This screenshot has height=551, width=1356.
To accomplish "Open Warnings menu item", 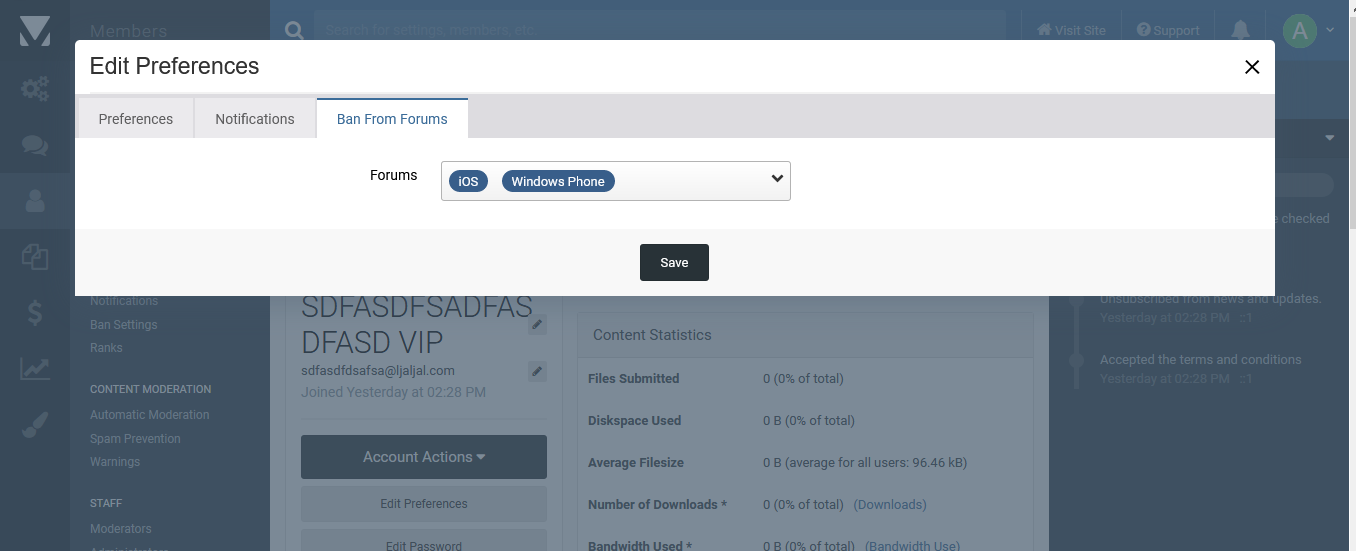I will pos(115,462).
